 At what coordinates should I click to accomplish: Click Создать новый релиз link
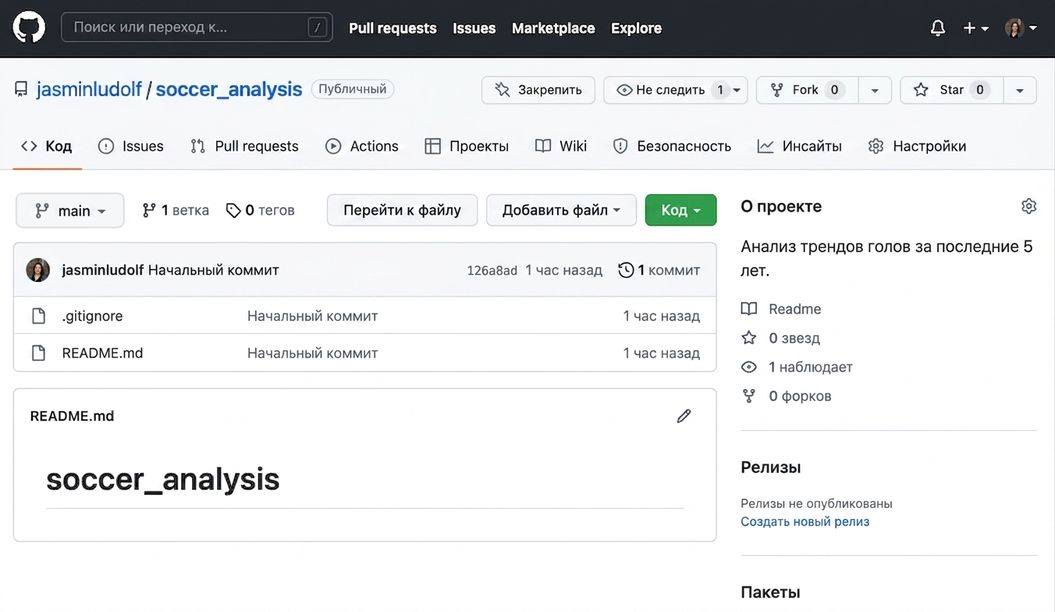point(805,521)
